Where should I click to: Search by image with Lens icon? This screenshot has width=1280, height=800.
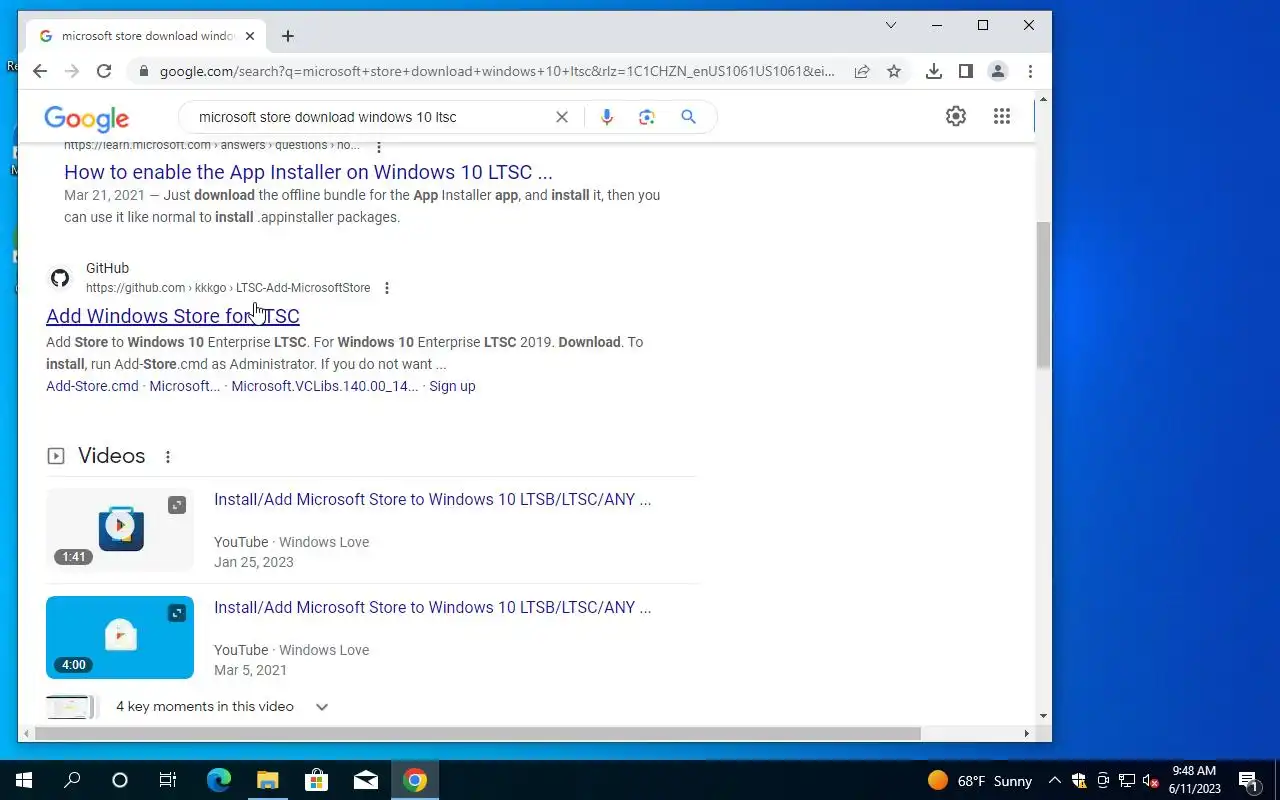pos(647,117)
